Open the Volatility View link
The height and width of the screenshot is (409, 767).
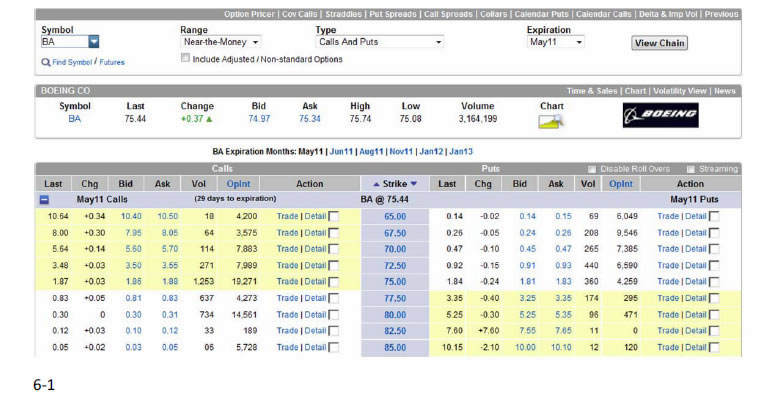coord(680,91)
